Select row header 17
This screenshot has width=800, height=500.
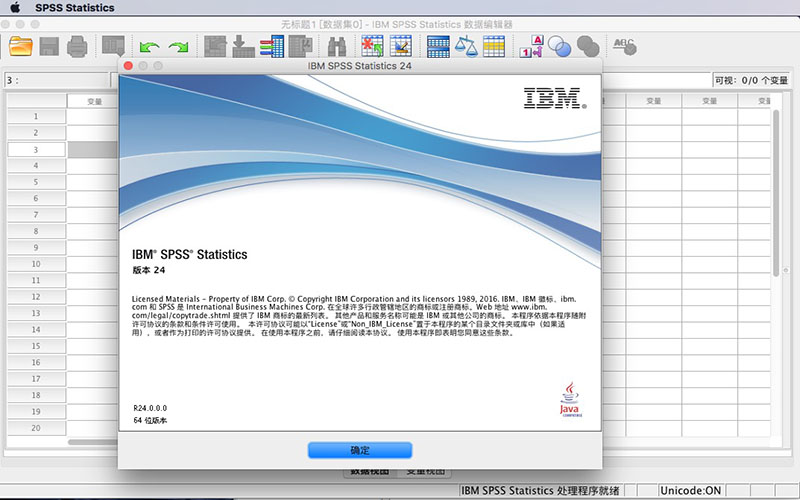pyautogui.click(x=36, y=379)
